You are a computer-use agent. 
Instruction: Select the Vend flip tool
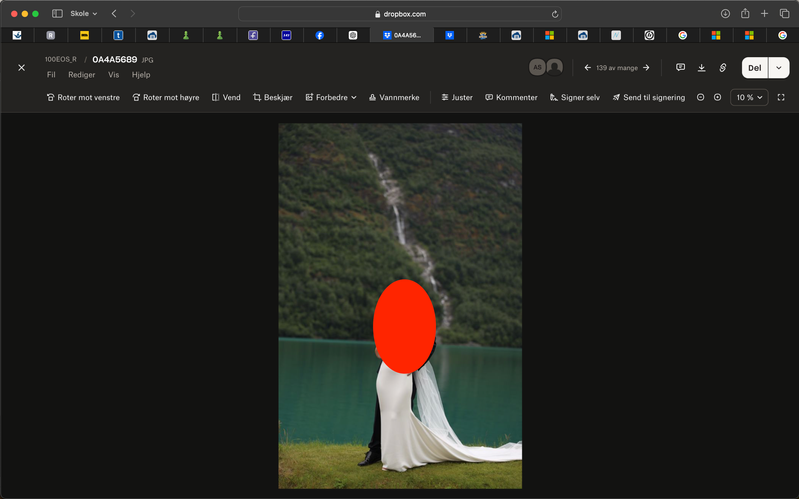tap(226, 98)
